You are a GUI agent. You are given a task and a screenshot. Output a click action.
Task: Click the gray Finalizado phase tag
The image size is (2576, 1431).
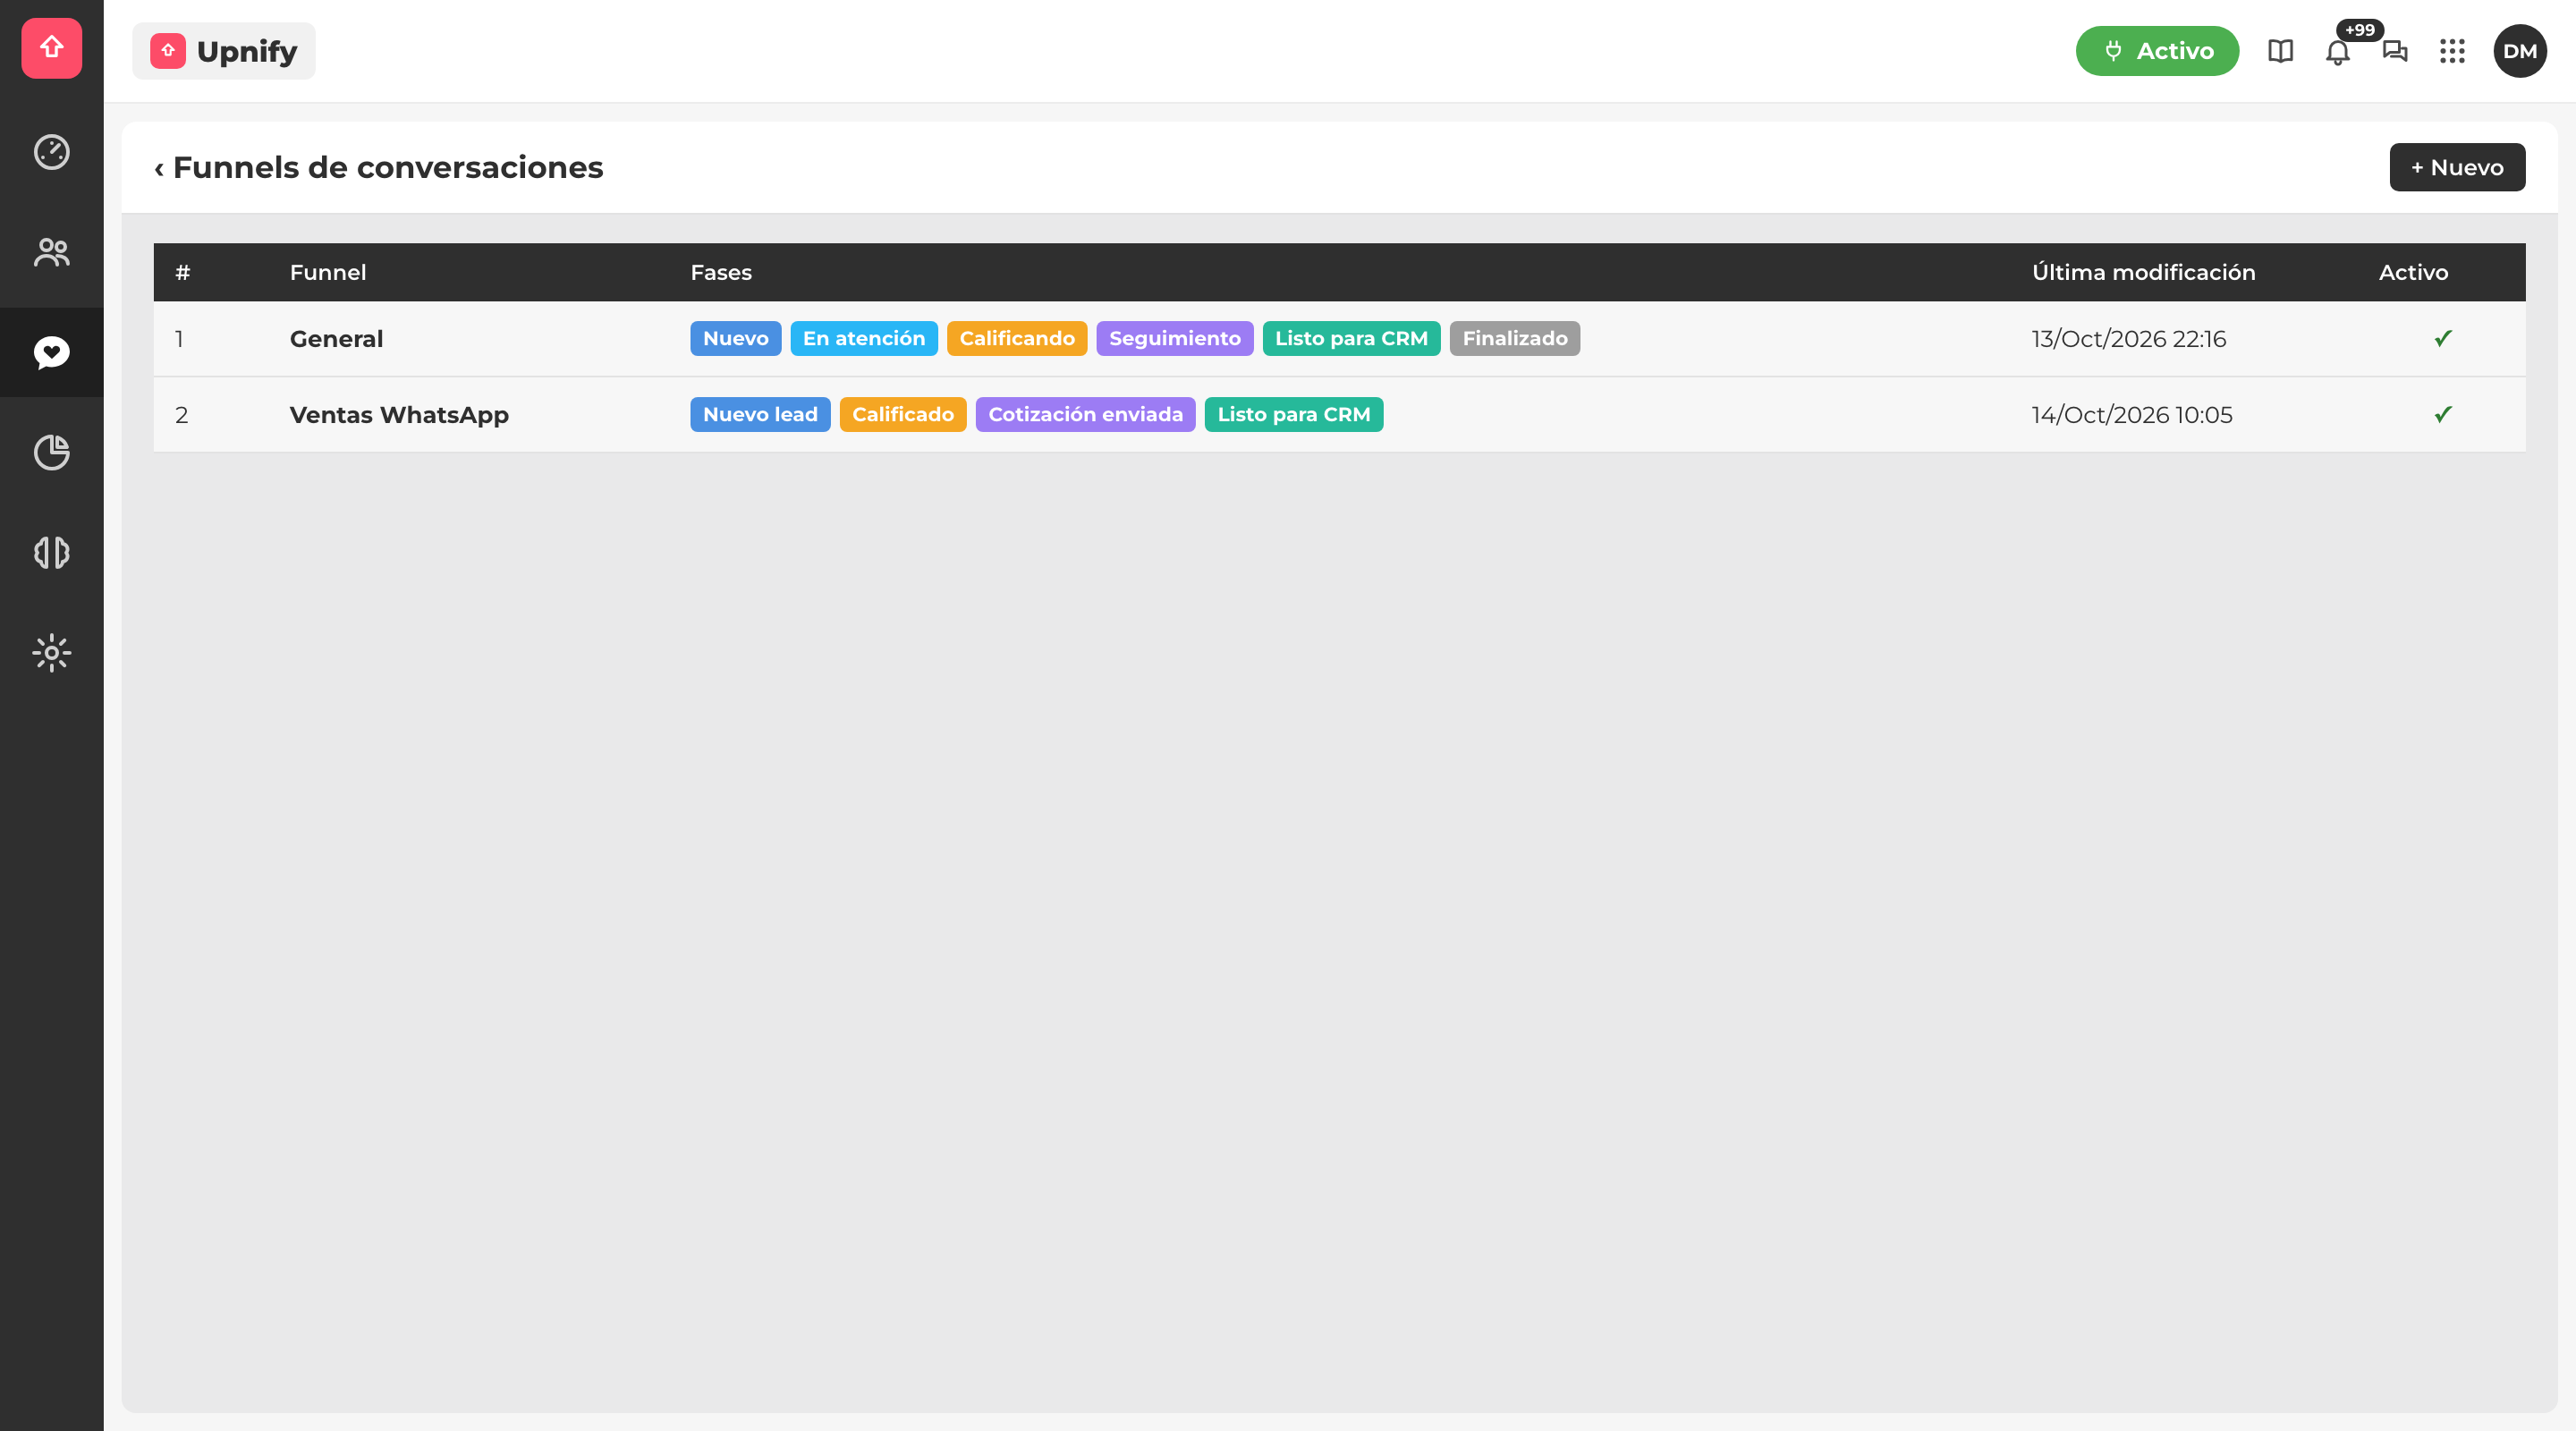tap(1514, 338)
